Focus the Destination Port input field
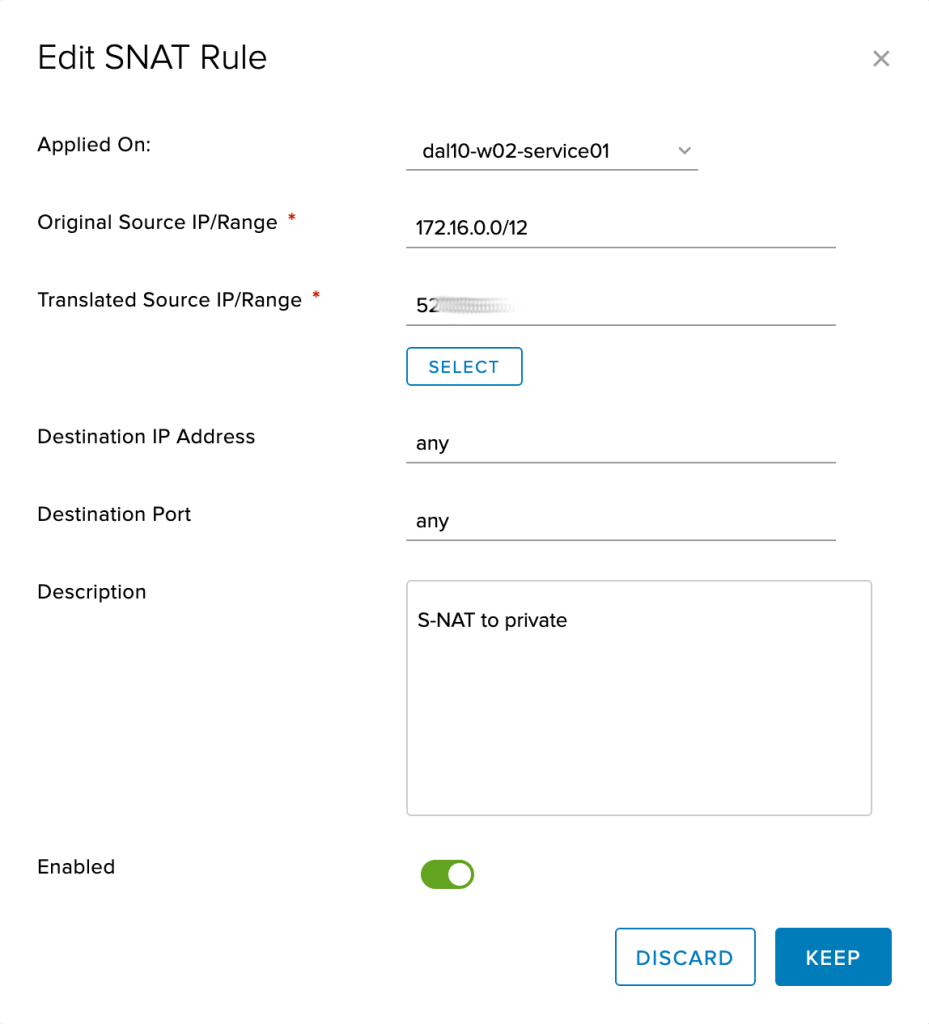The width and height of the screenshot is (929, 1024). (620, 521)
